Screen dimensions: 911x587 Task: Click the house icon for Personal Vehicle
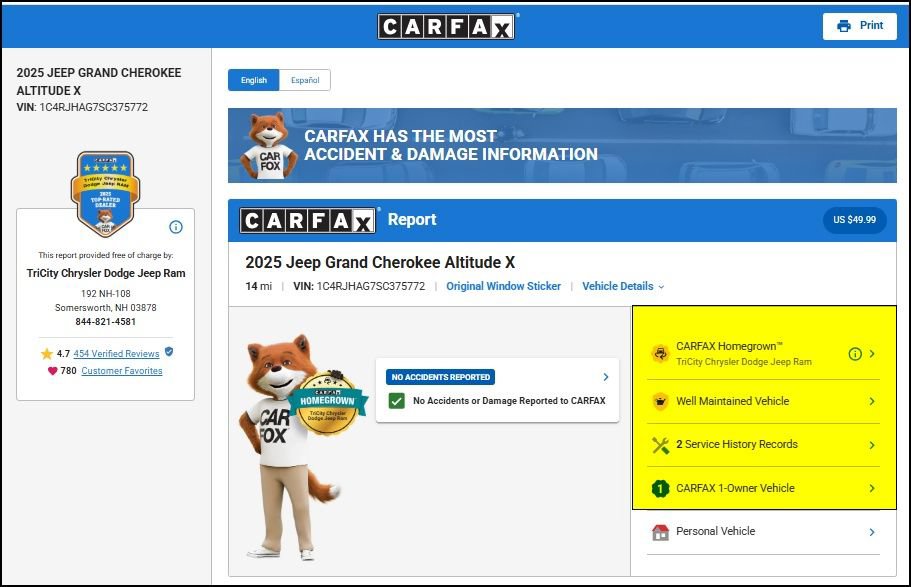pos(660,532)
